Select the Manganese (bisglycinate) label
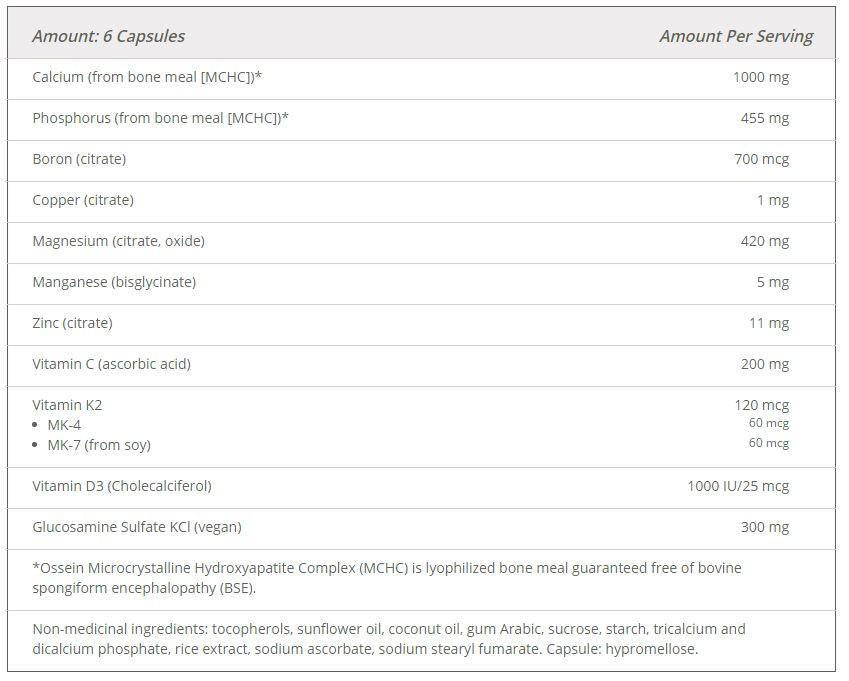The height and width of the screenshot is (681, 849). 114,282
